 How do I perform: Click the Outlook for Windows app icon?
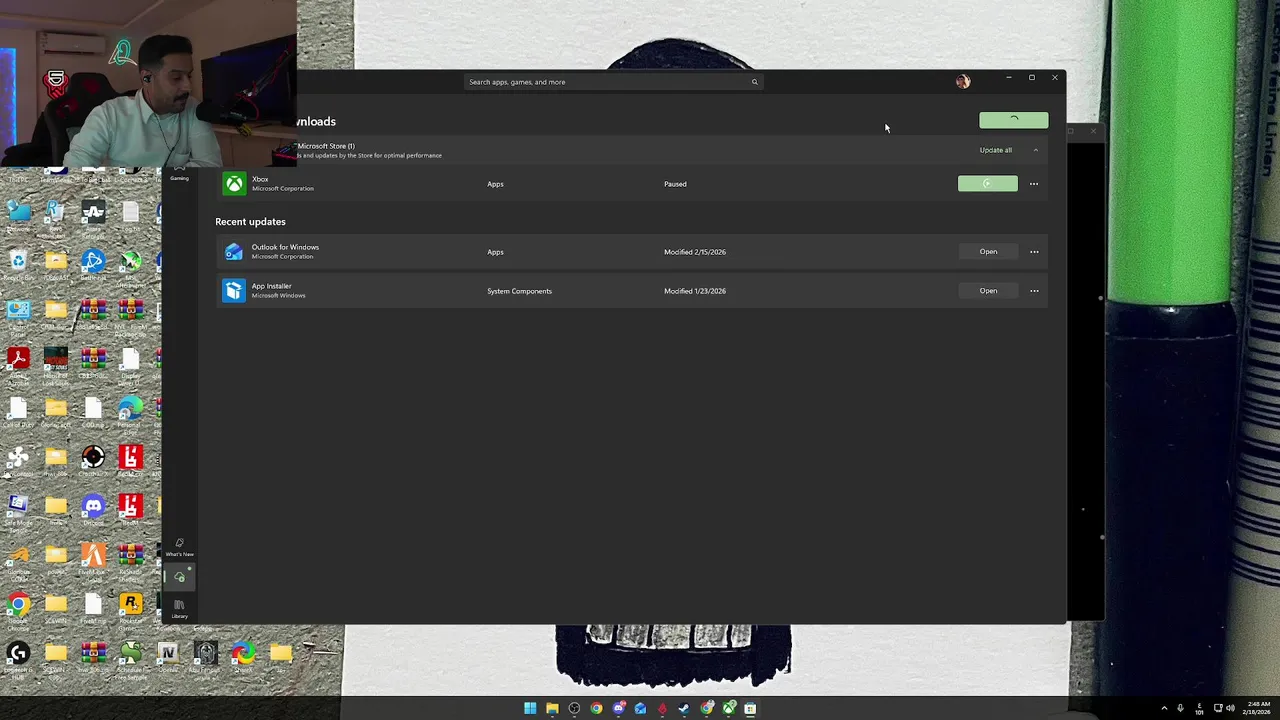pyautogui.click(x=234, y=252)
